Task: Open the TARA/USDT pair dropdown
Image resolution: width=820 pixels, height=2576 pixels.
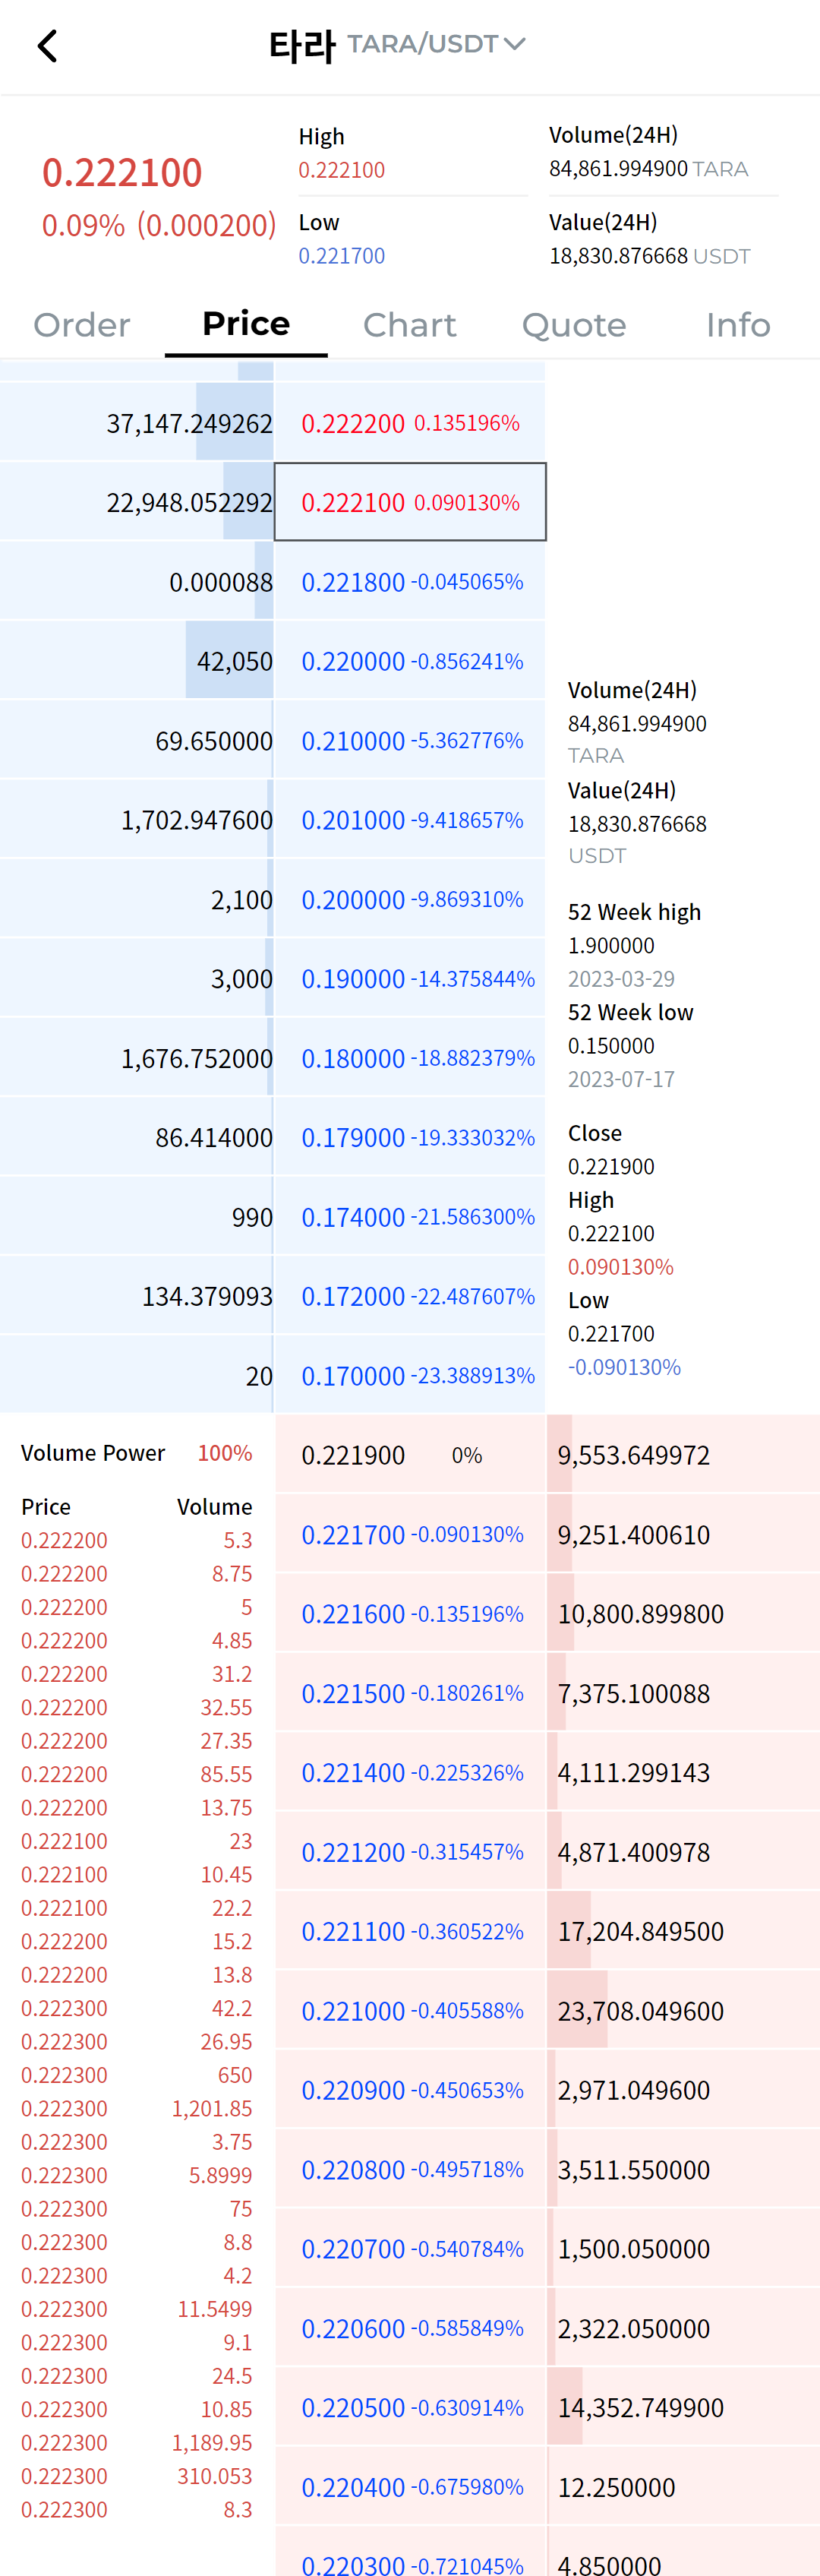Action: (x=436, y=44)
